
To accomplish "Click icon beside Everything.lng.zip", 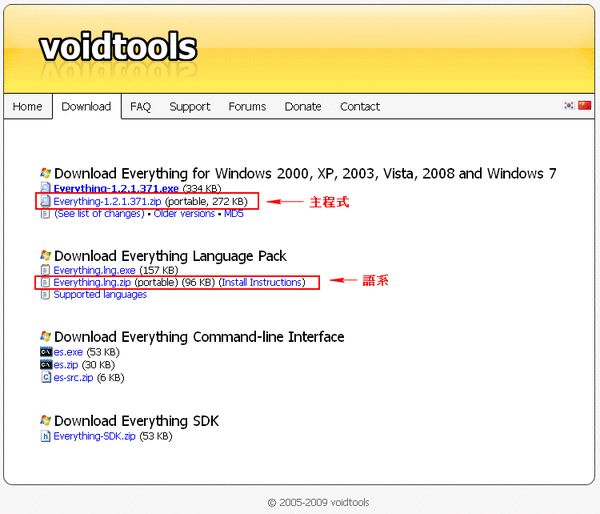I will (45, 282).
